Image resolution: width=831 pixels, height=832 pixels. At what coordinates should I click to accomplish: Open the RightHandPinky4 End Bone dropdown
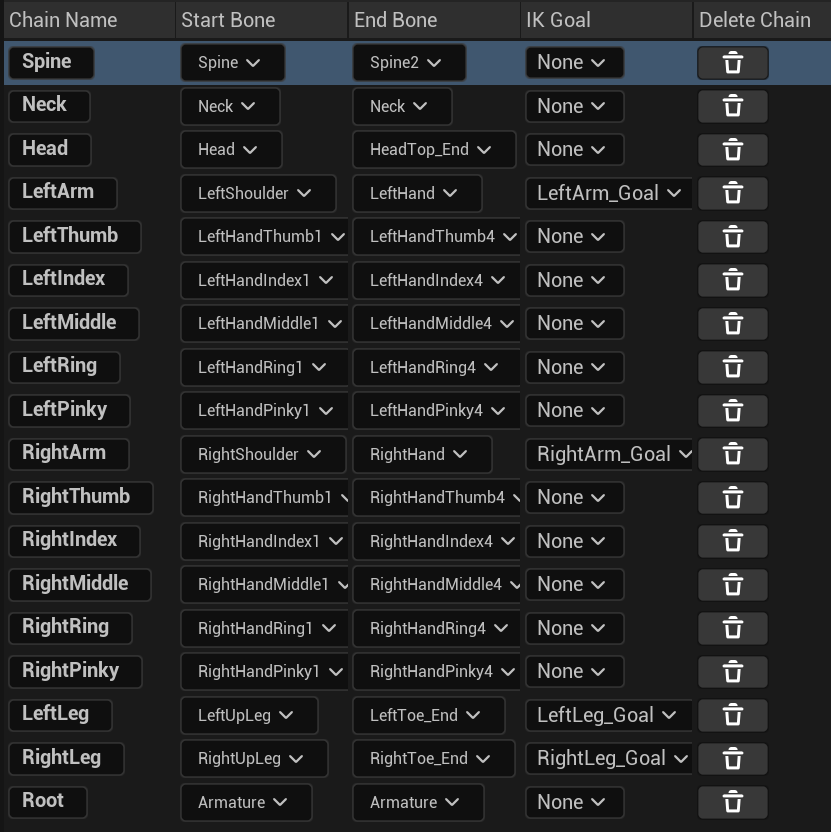(436, 672)
